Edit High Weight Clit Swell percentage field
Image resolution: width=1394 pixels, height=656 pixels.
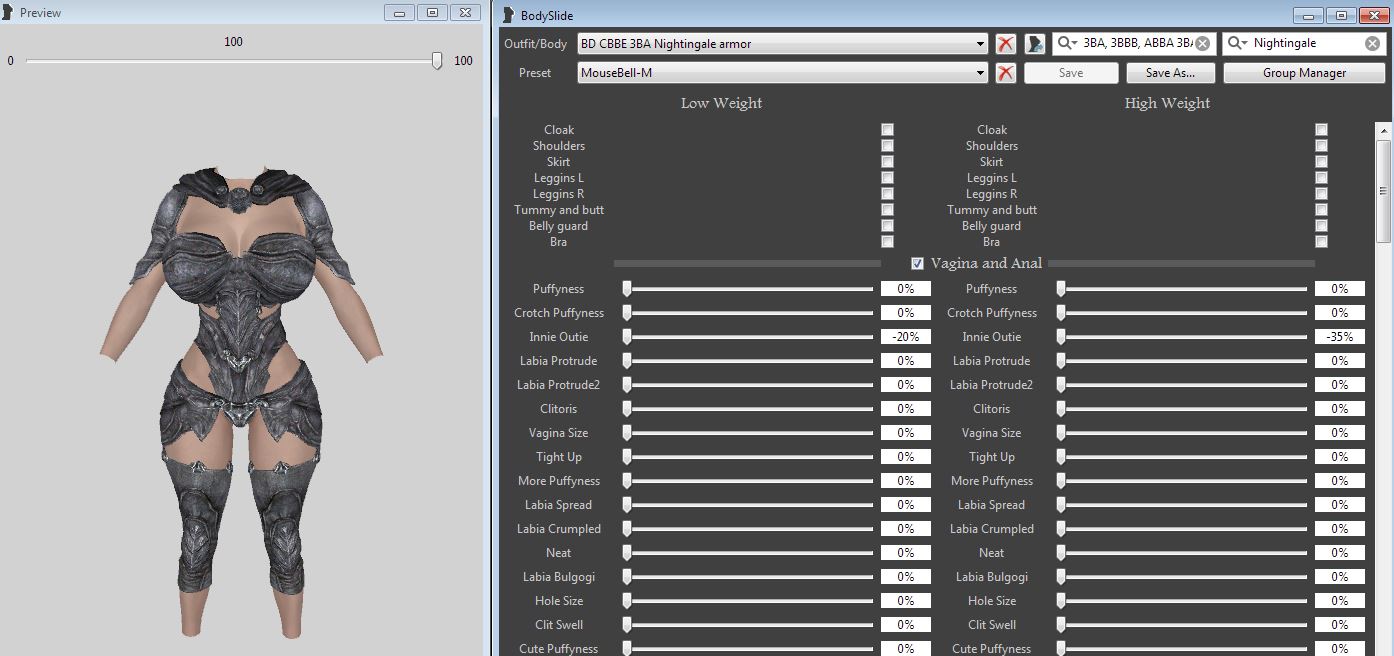1339,625
